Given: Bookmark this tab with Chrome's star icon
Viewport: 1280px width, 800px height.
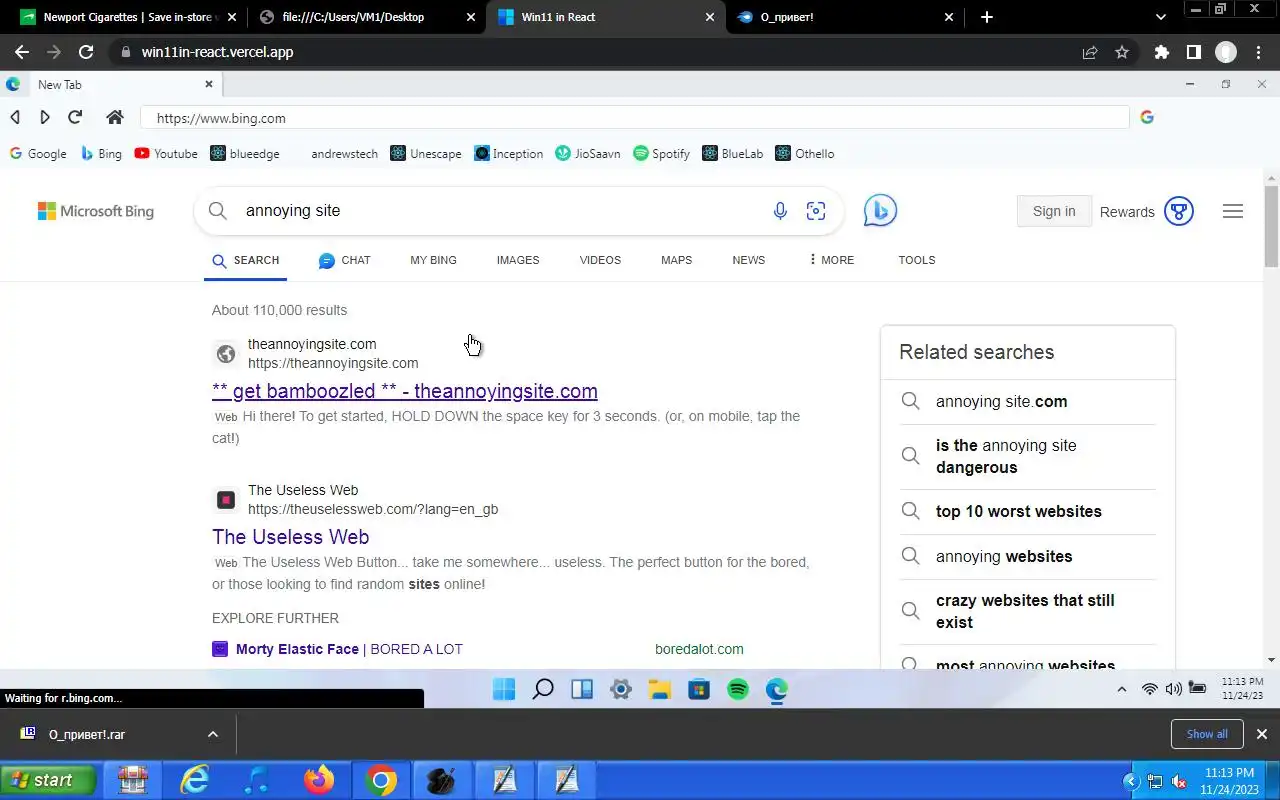Looking at the screenshot, I should [x=1122, y=52].
